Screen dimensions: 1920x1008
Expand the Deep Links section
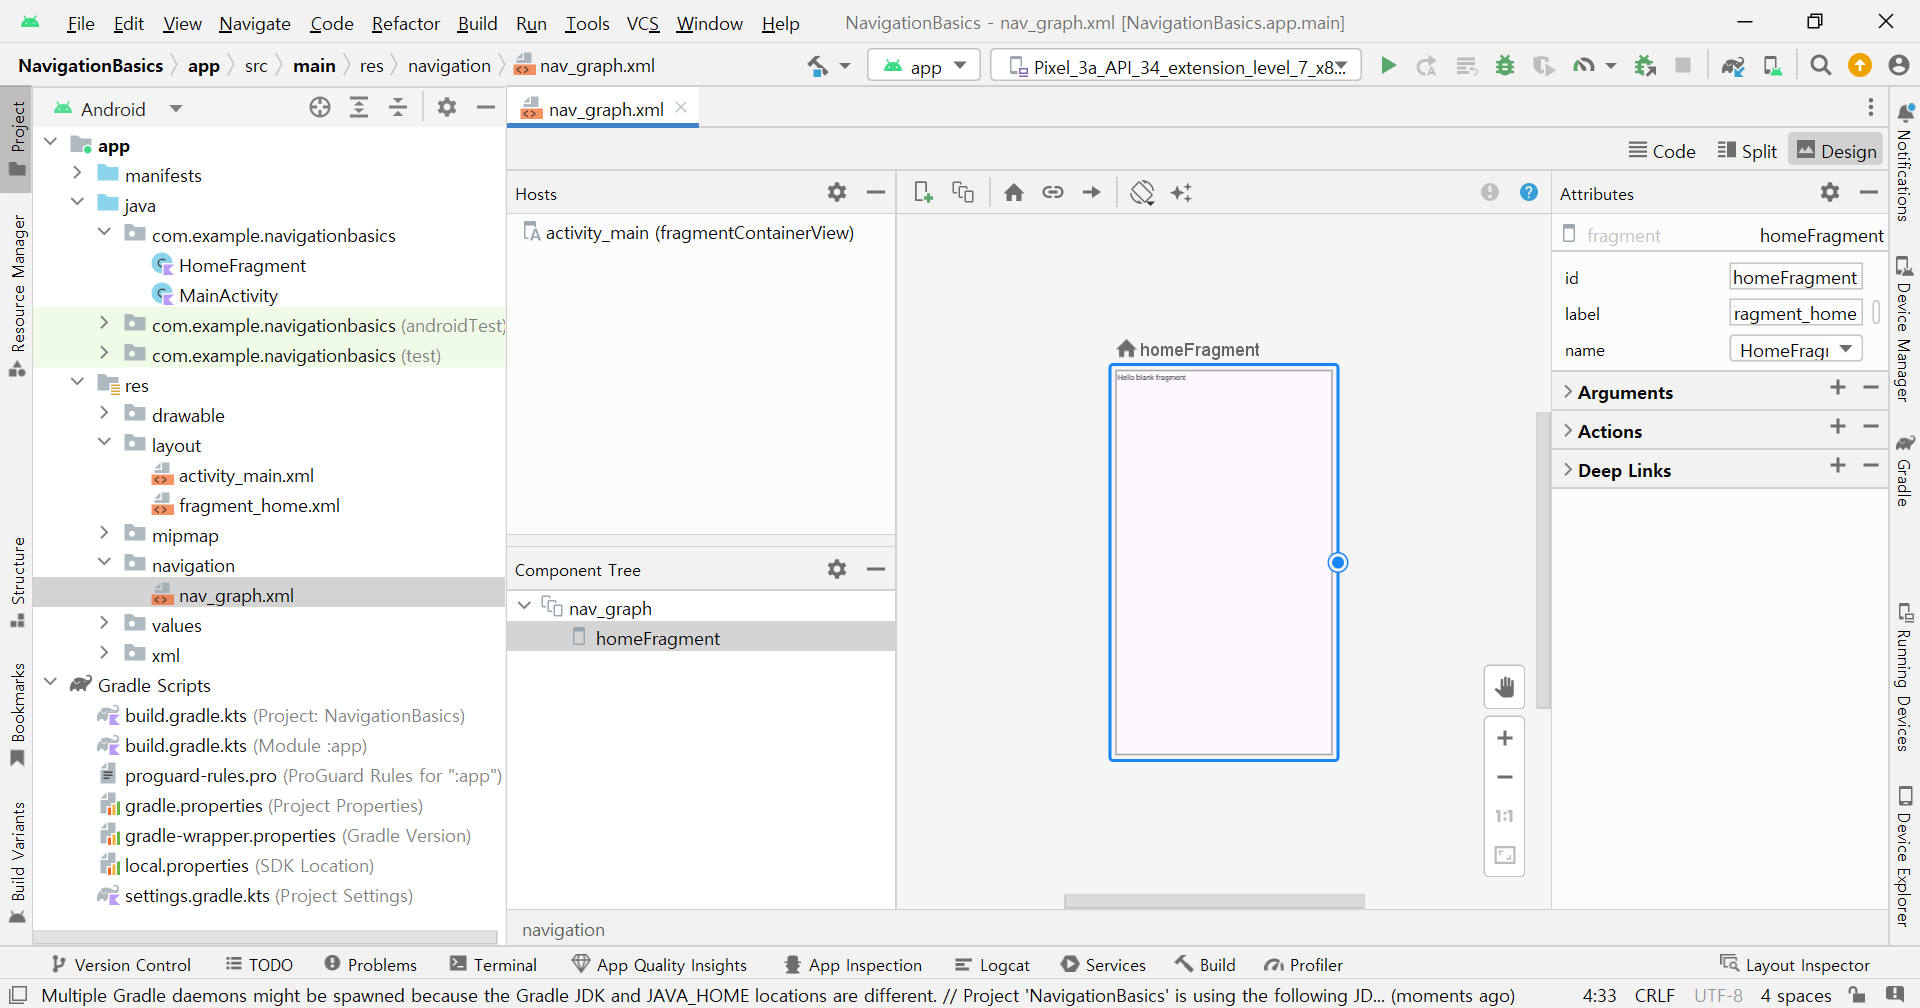(1568, 470)
